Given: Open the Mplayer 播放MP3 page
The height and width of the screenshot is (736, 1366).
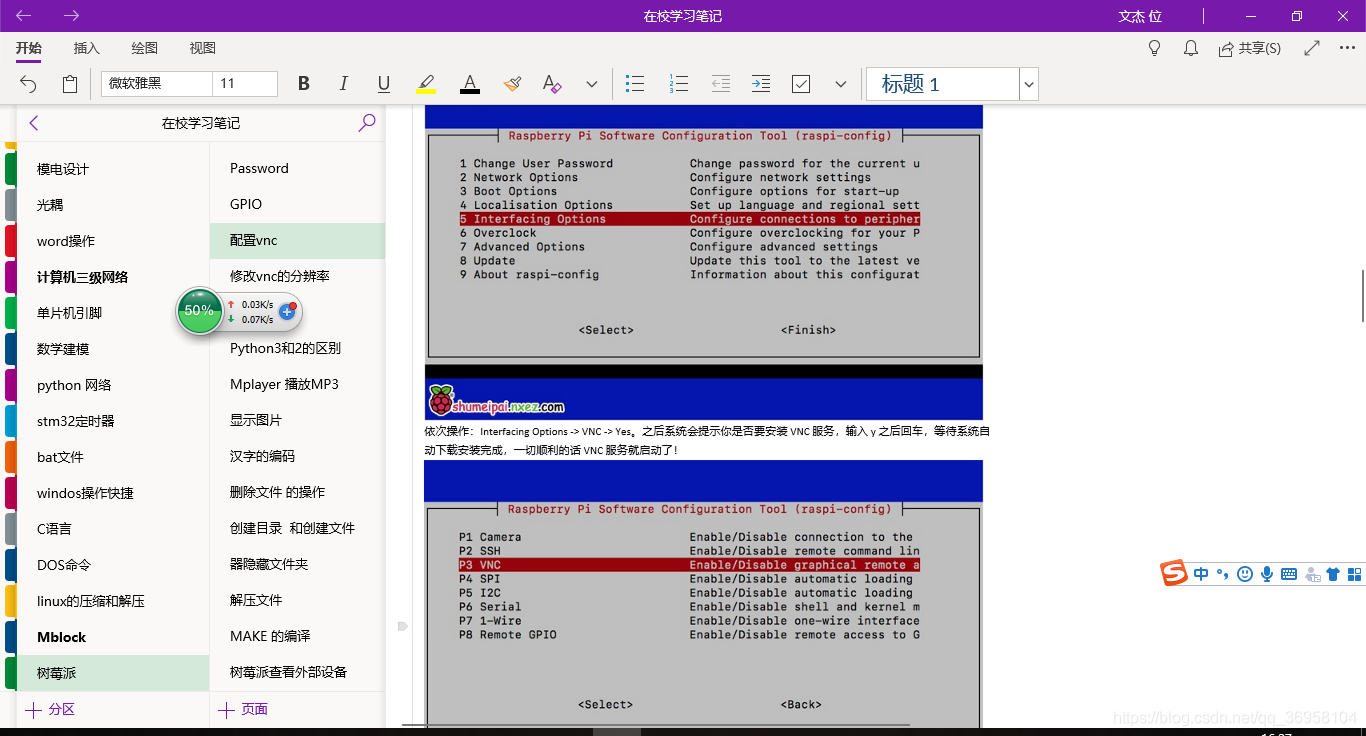Looking at the screenshot, I should tap(297, 384).
